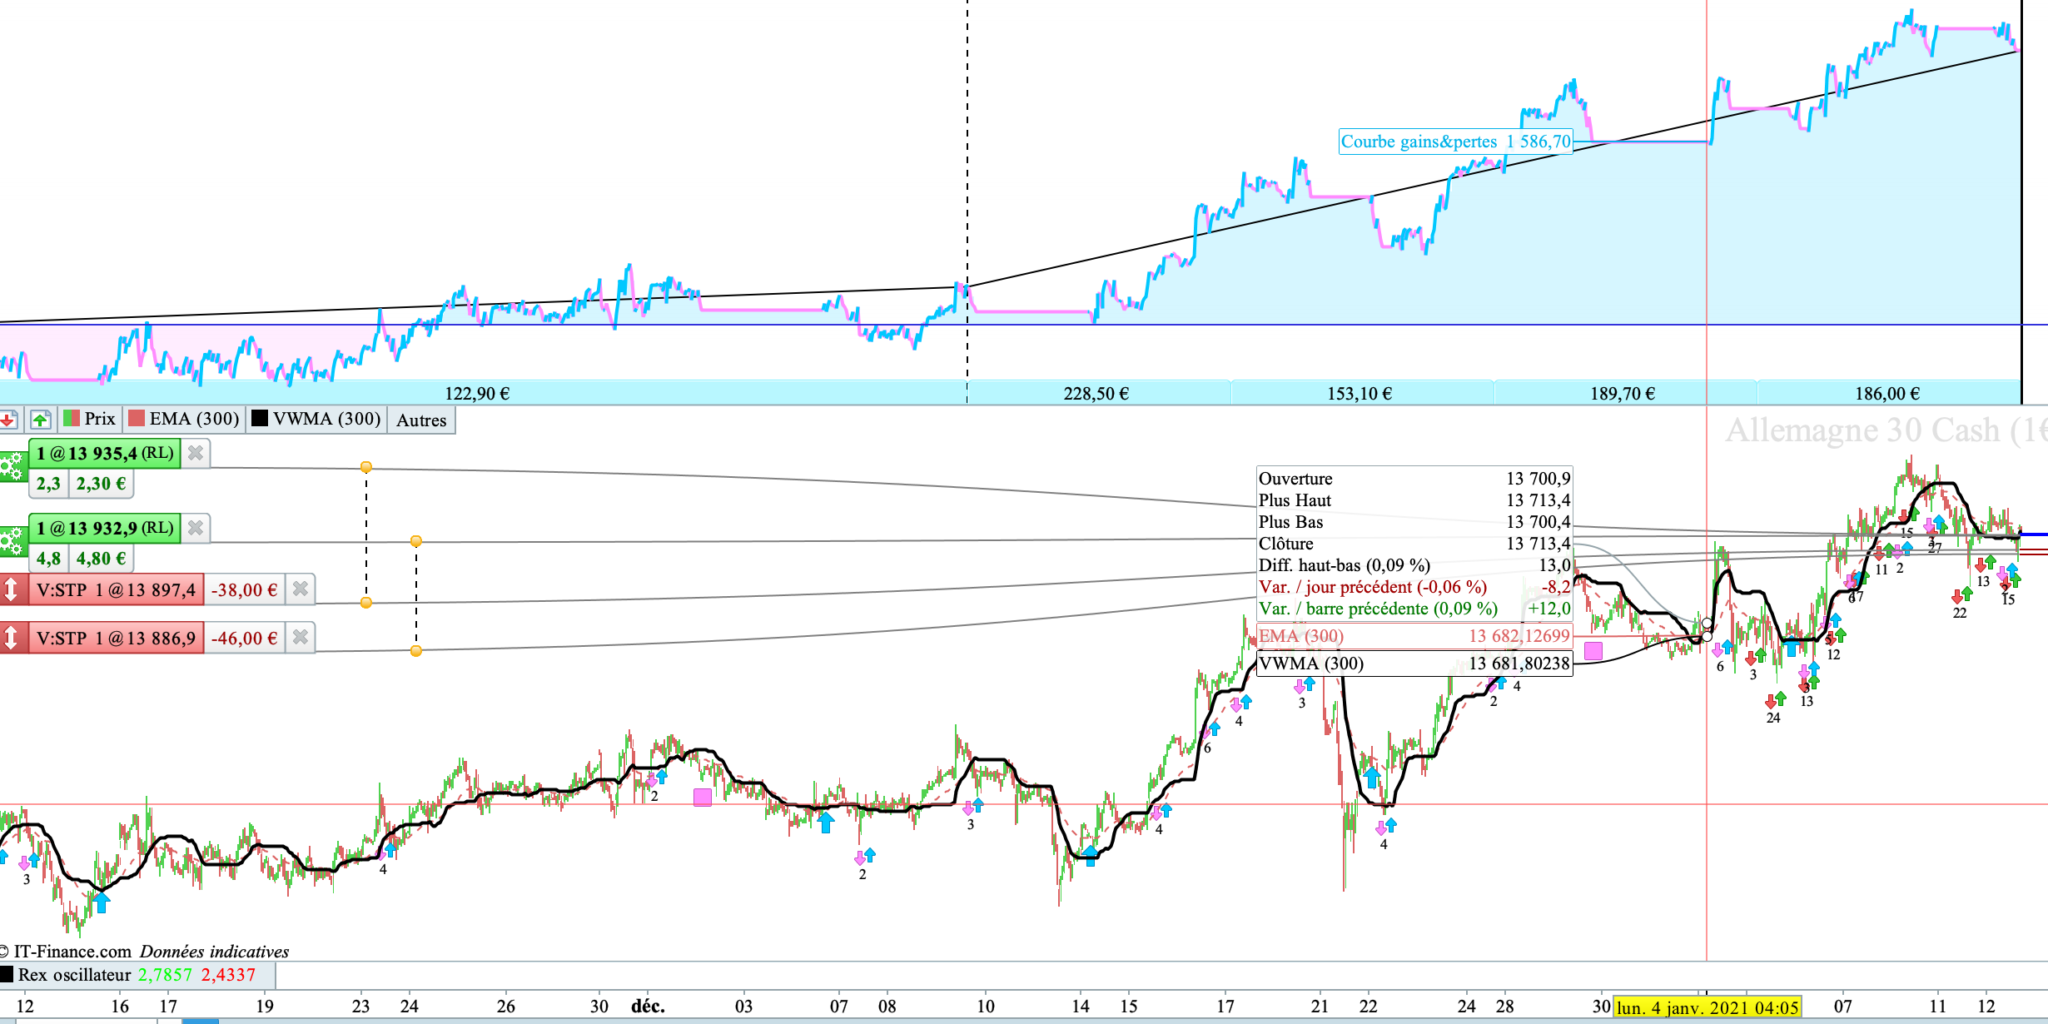The width and height of the screenshot is (2048, 1024).
Task: Click orange handle on 13 935,4 position line
Action: pyautogui.click(x=366, y=468)
